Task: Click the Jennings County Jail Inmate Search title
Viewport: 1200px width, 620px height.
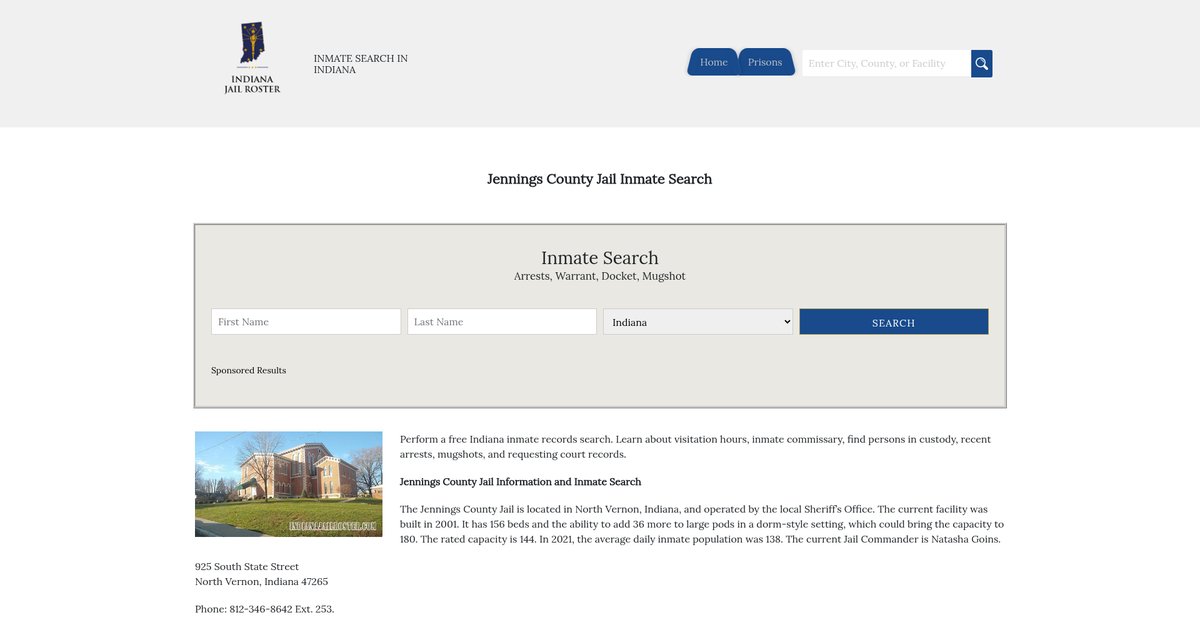Action: point(599,179)
